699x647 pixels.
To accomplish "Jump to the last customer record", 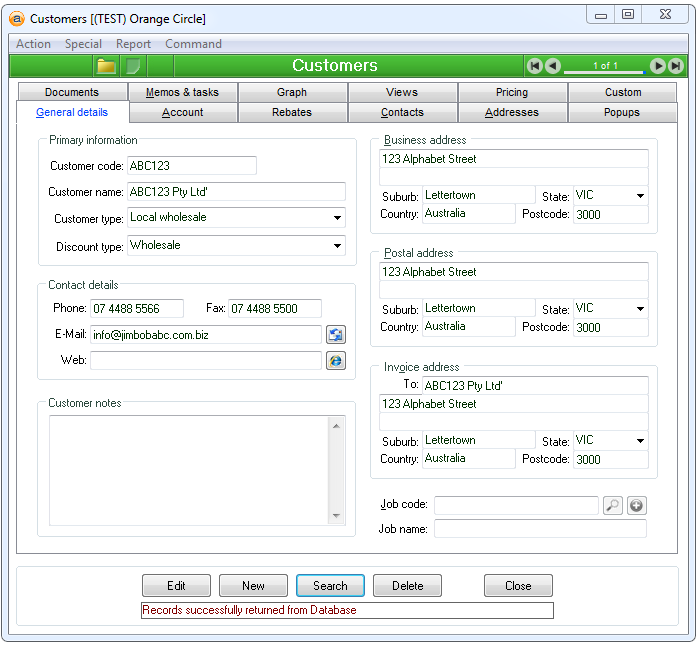I will pyautogui.click(x=675, y=66).
